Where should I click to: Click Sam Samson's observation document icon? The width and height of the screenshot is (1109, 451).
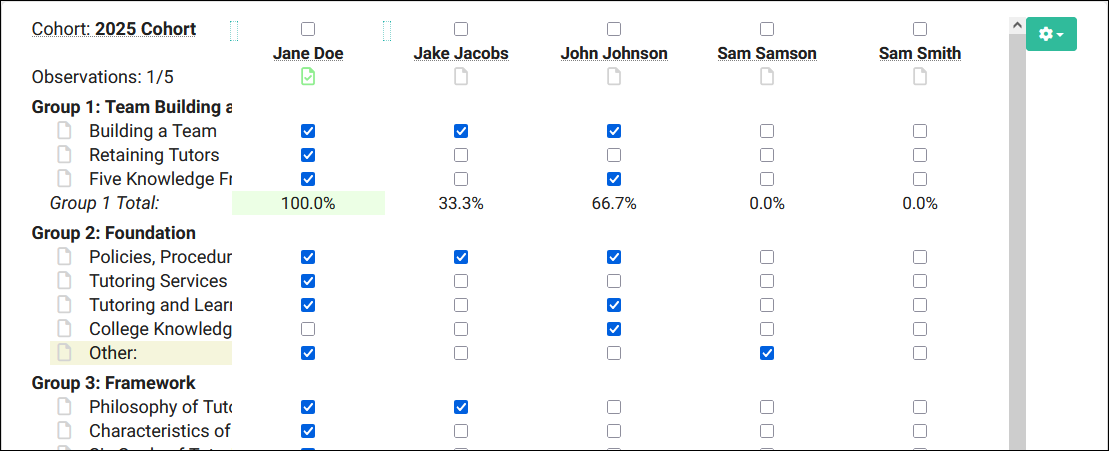coord(767,77)
